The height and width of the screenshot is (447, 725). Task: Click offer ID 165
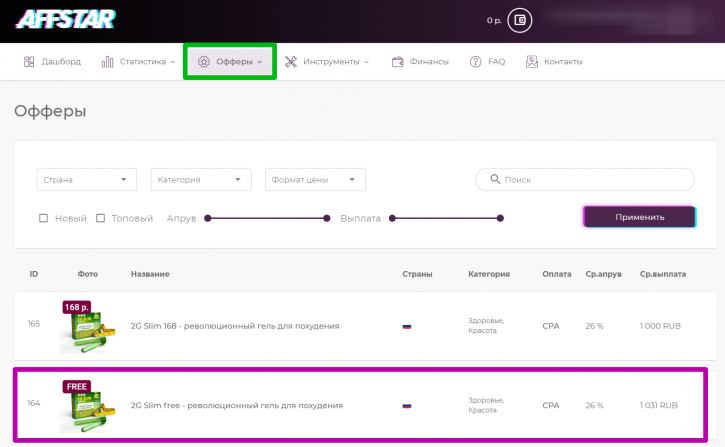(x=34, y=324)
